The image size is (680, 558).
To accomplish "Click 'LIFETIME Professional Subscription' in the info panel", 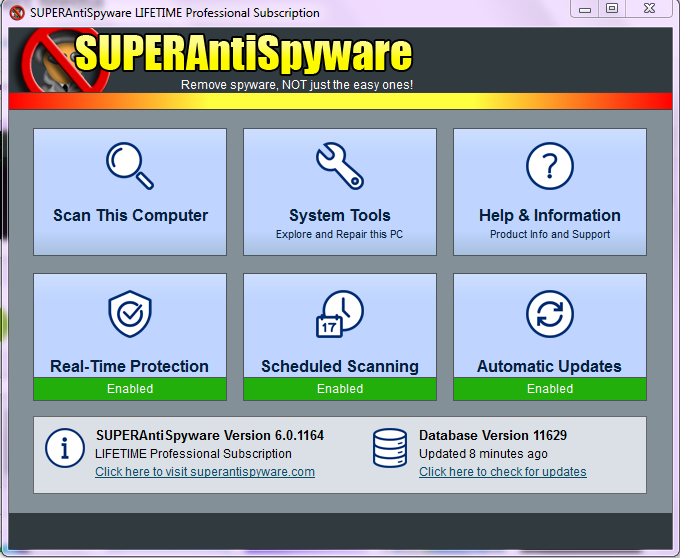I will tap(193, 454).
